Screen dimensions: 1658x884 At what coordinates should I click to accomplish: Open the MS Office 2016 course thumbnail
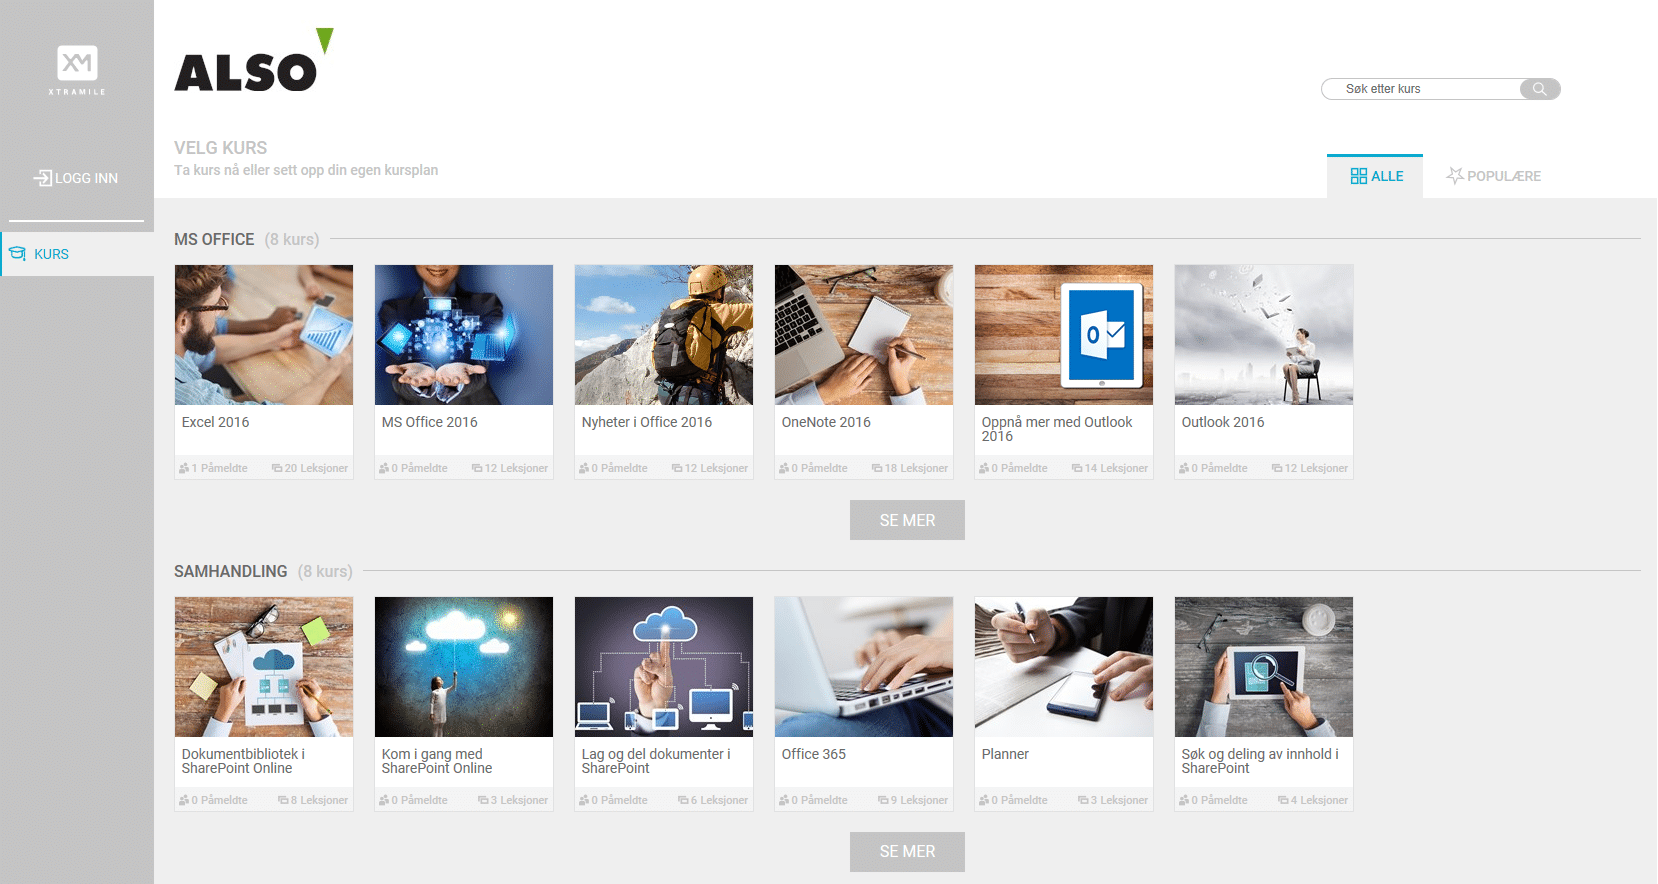tap(464, 335)
